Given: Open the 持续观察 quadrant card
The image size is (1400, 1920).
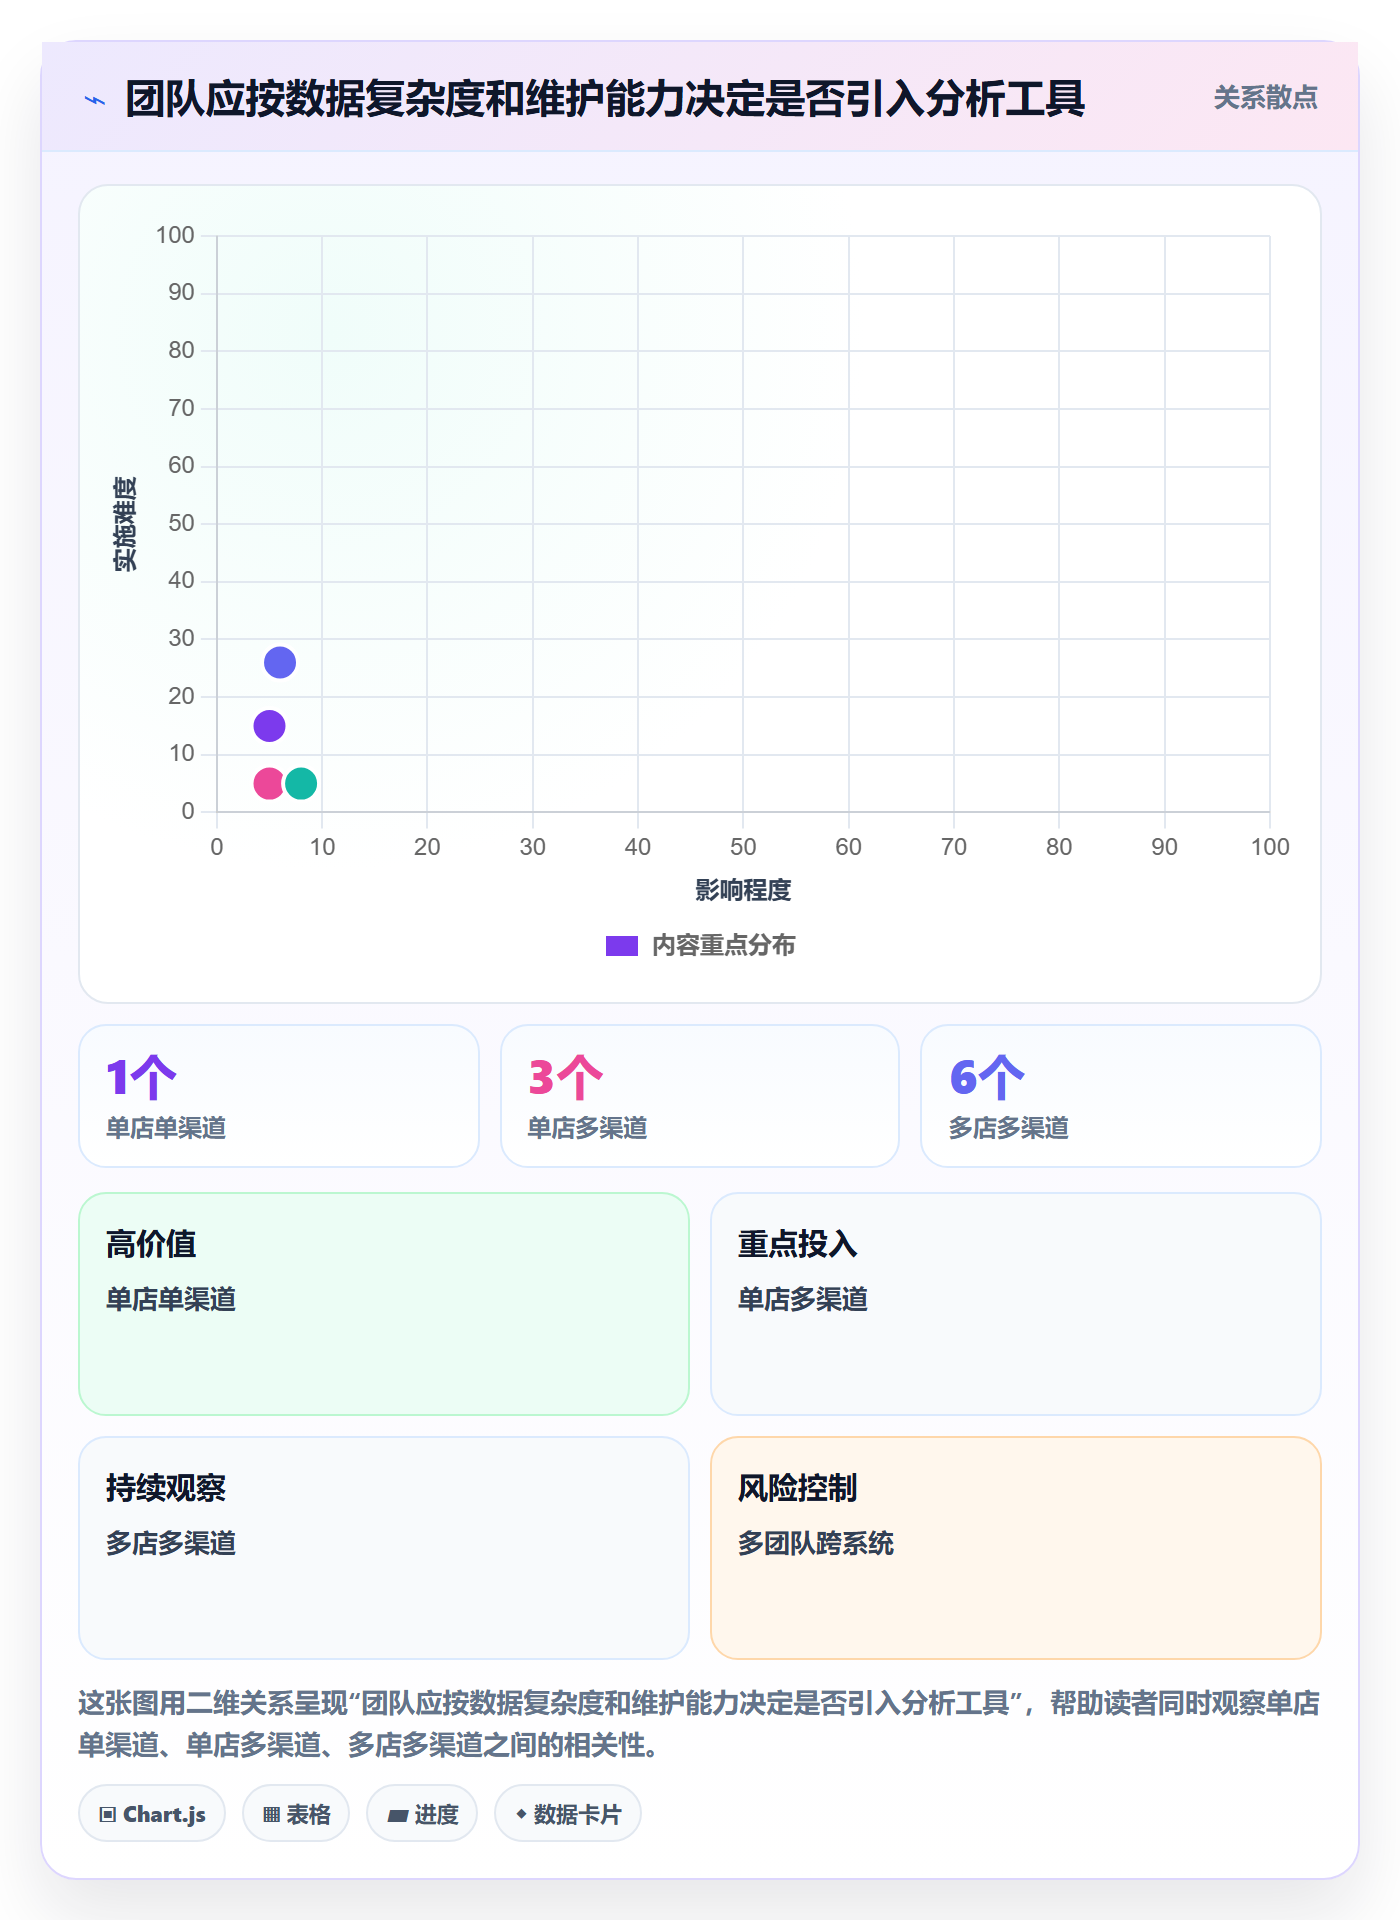Looking at the screenshot, I should point(384,1548).
